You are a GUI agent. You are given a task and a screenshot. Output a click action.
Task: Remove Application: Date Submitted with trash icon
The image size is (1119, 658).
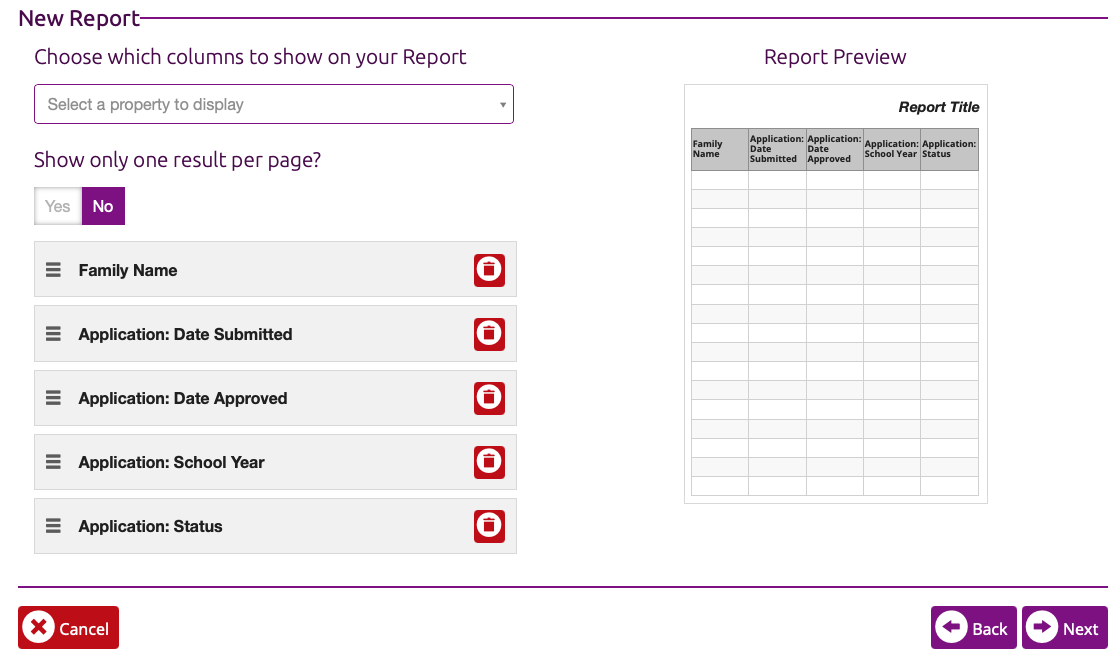pyautogui.click(x=489, y=334)
